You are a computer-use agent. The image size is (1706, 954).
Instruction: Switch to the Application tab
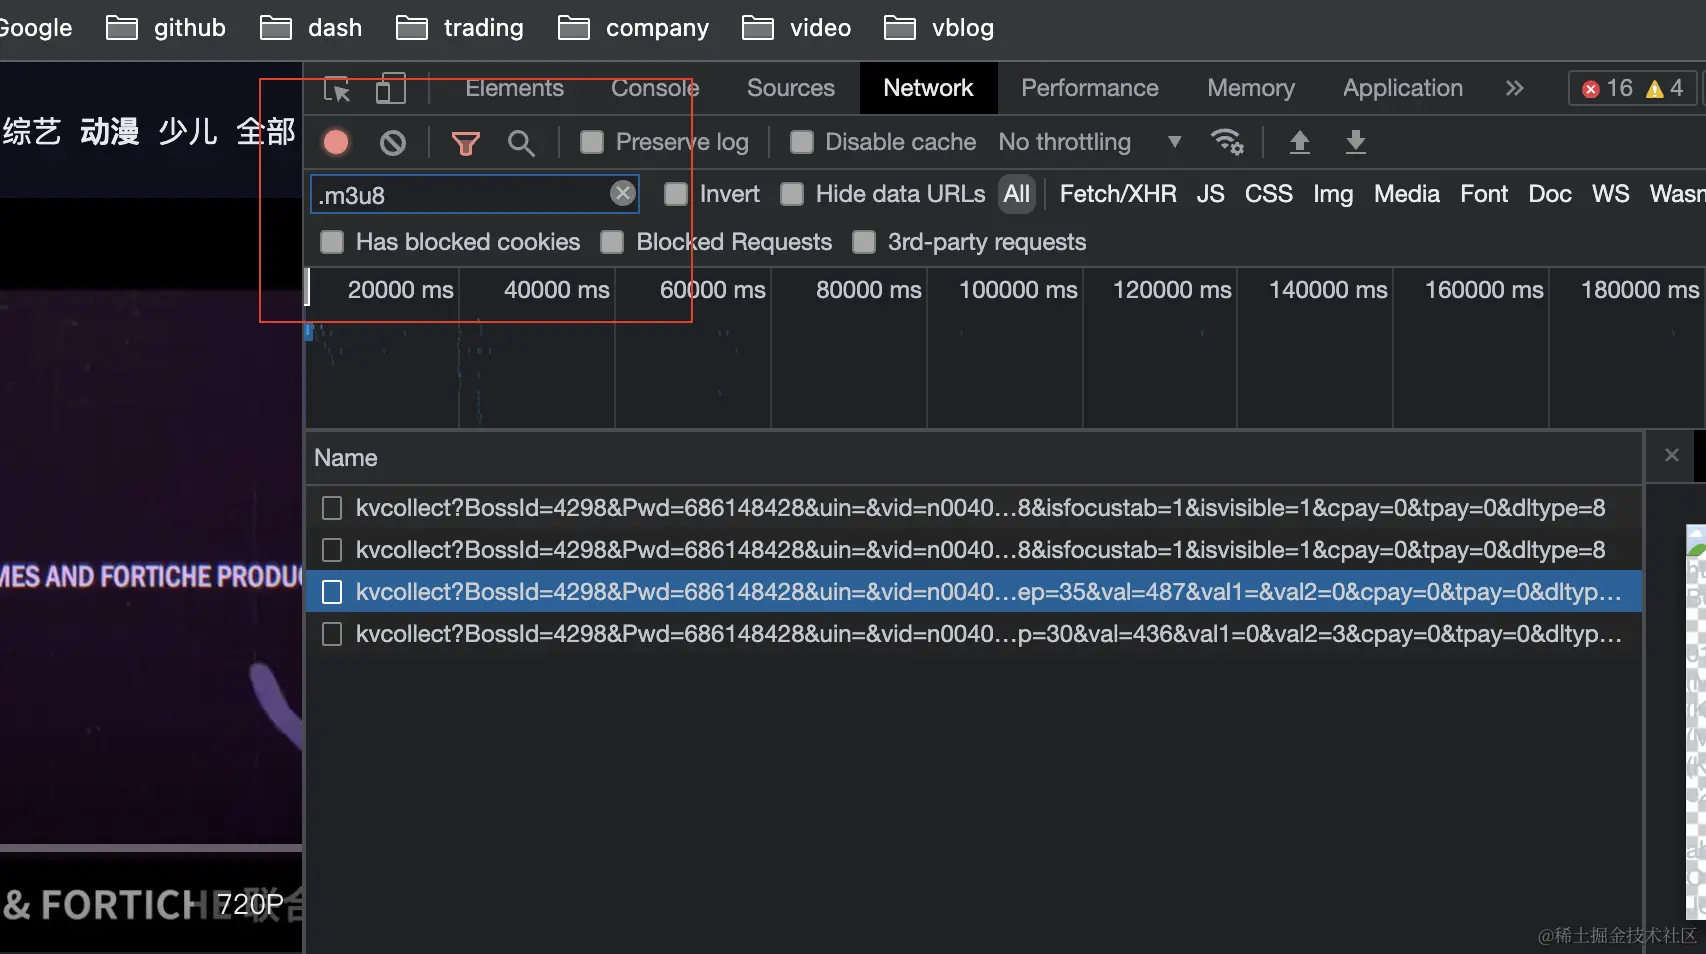pos(1403,88)
